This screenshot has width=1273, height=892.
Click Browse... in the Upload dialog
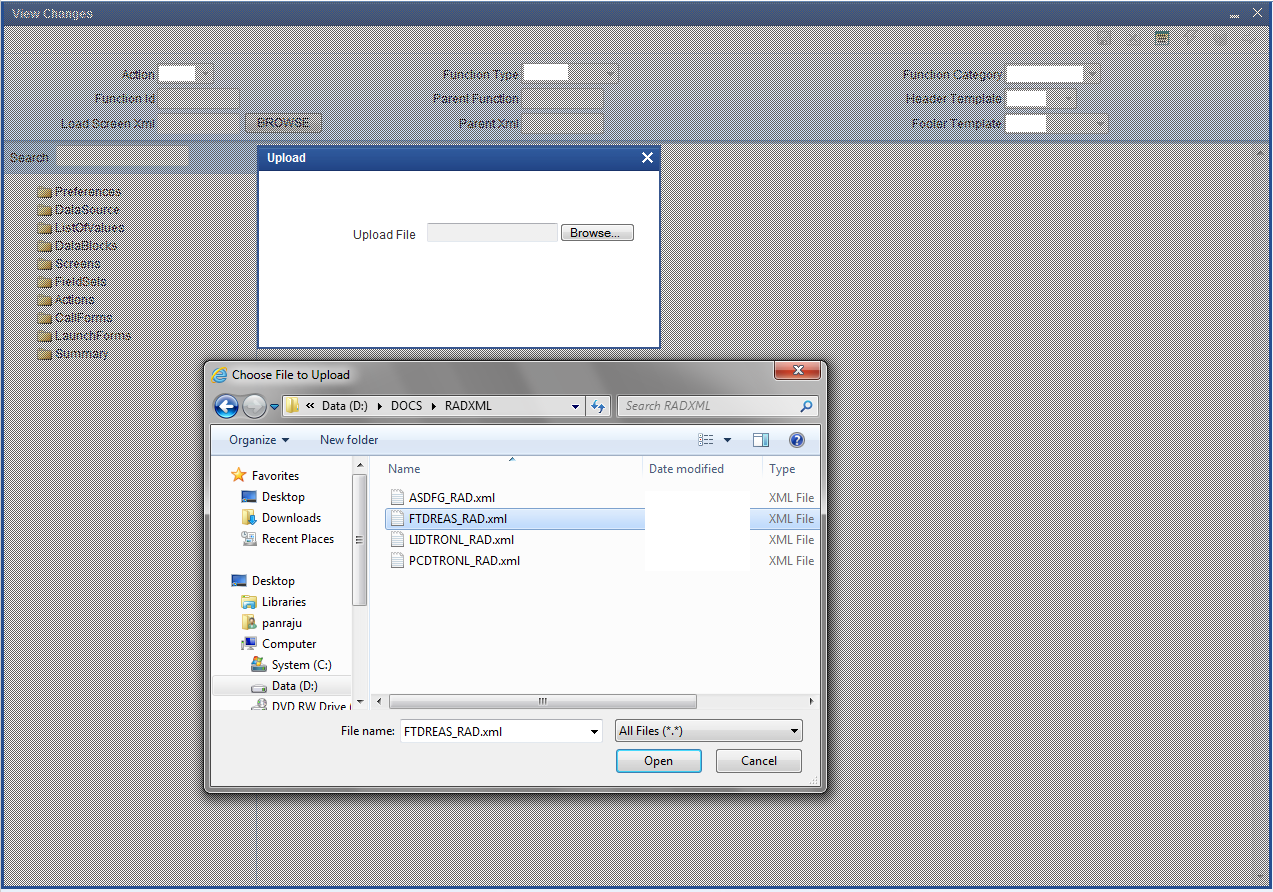597,233
